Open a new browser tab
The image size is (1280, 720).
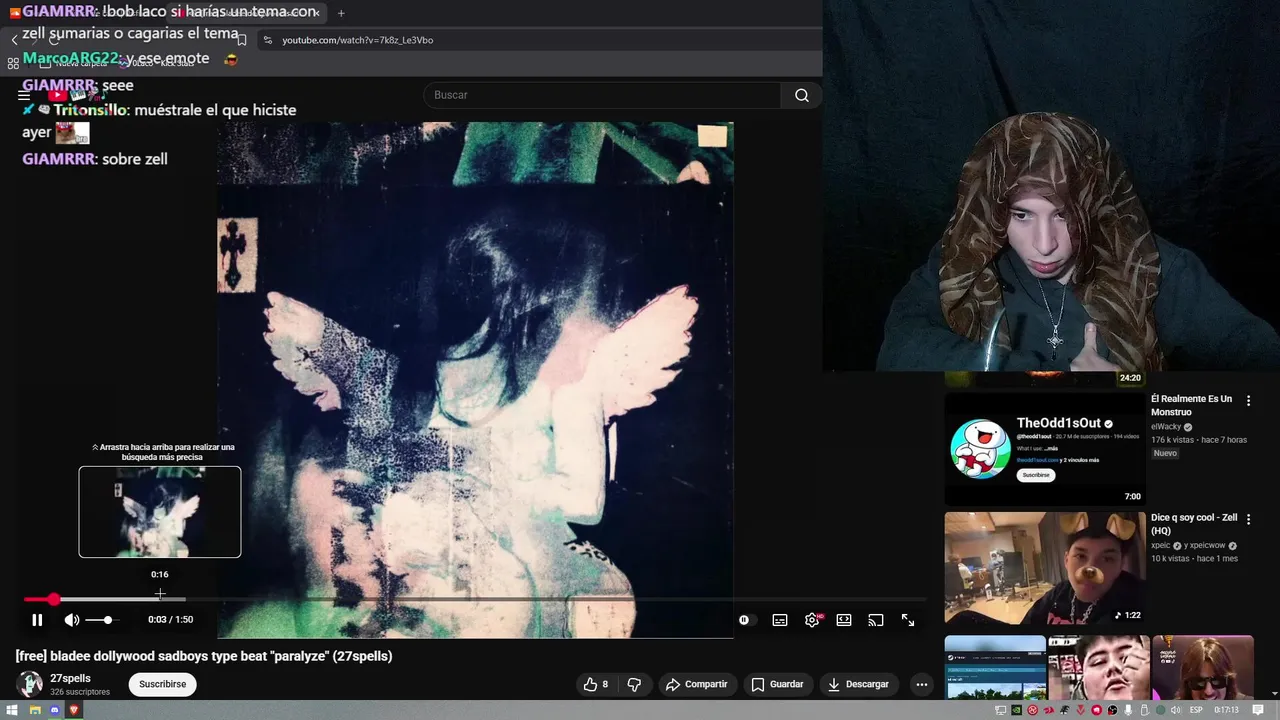coord(341,13)
